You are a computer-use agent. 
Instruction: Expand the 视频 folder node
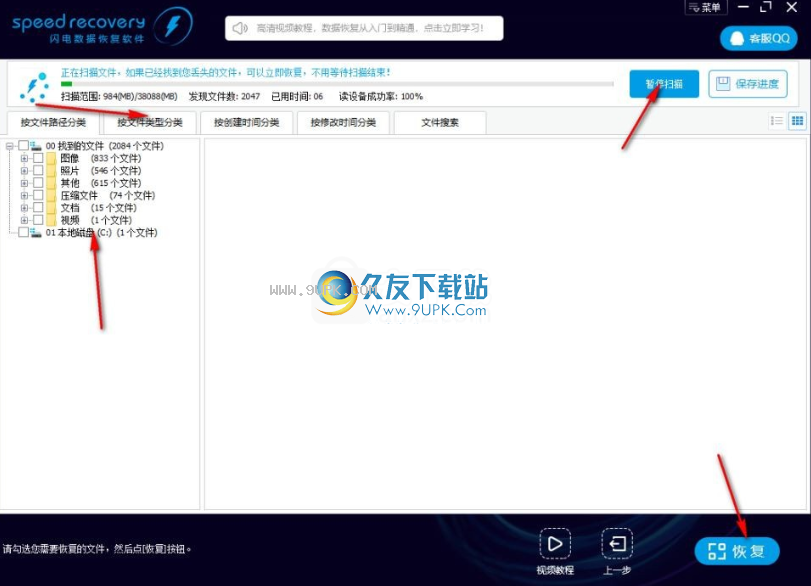(x=24, y=220)
